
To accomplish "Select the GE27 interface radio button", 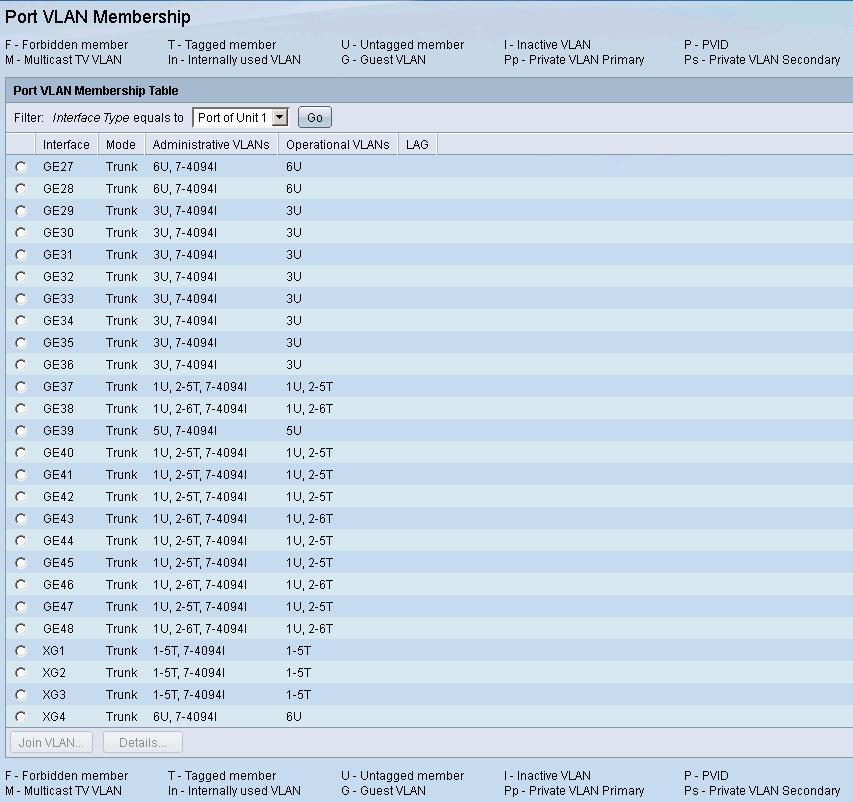I will coord(21,167).
